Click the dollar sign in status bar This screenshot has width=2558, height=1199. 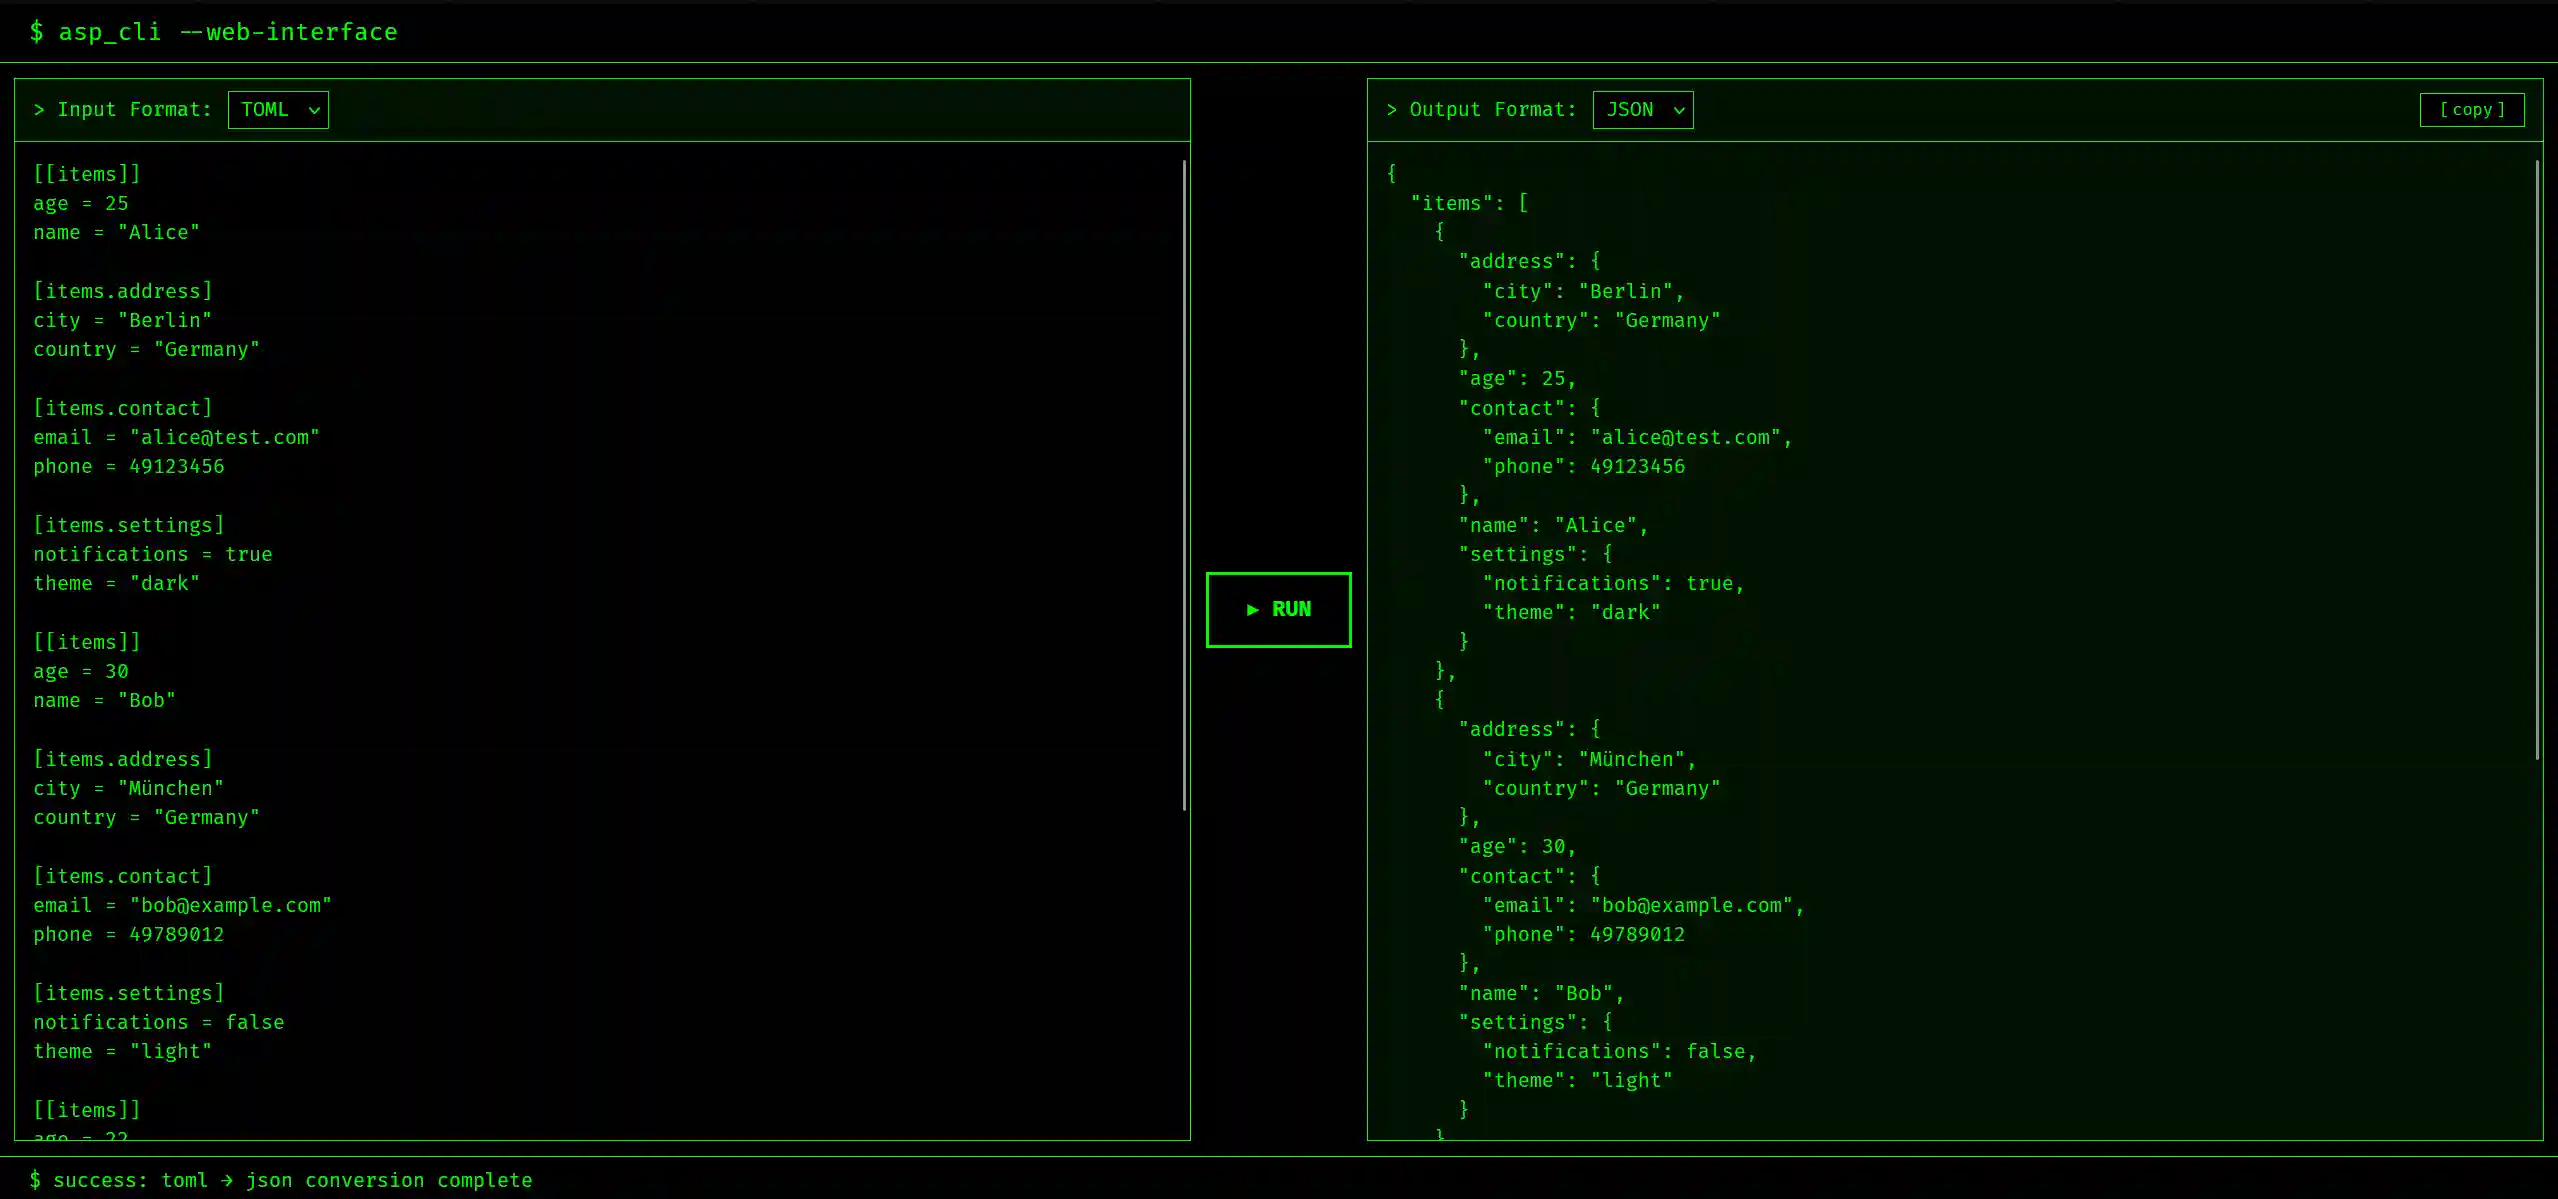[36, 1180]
